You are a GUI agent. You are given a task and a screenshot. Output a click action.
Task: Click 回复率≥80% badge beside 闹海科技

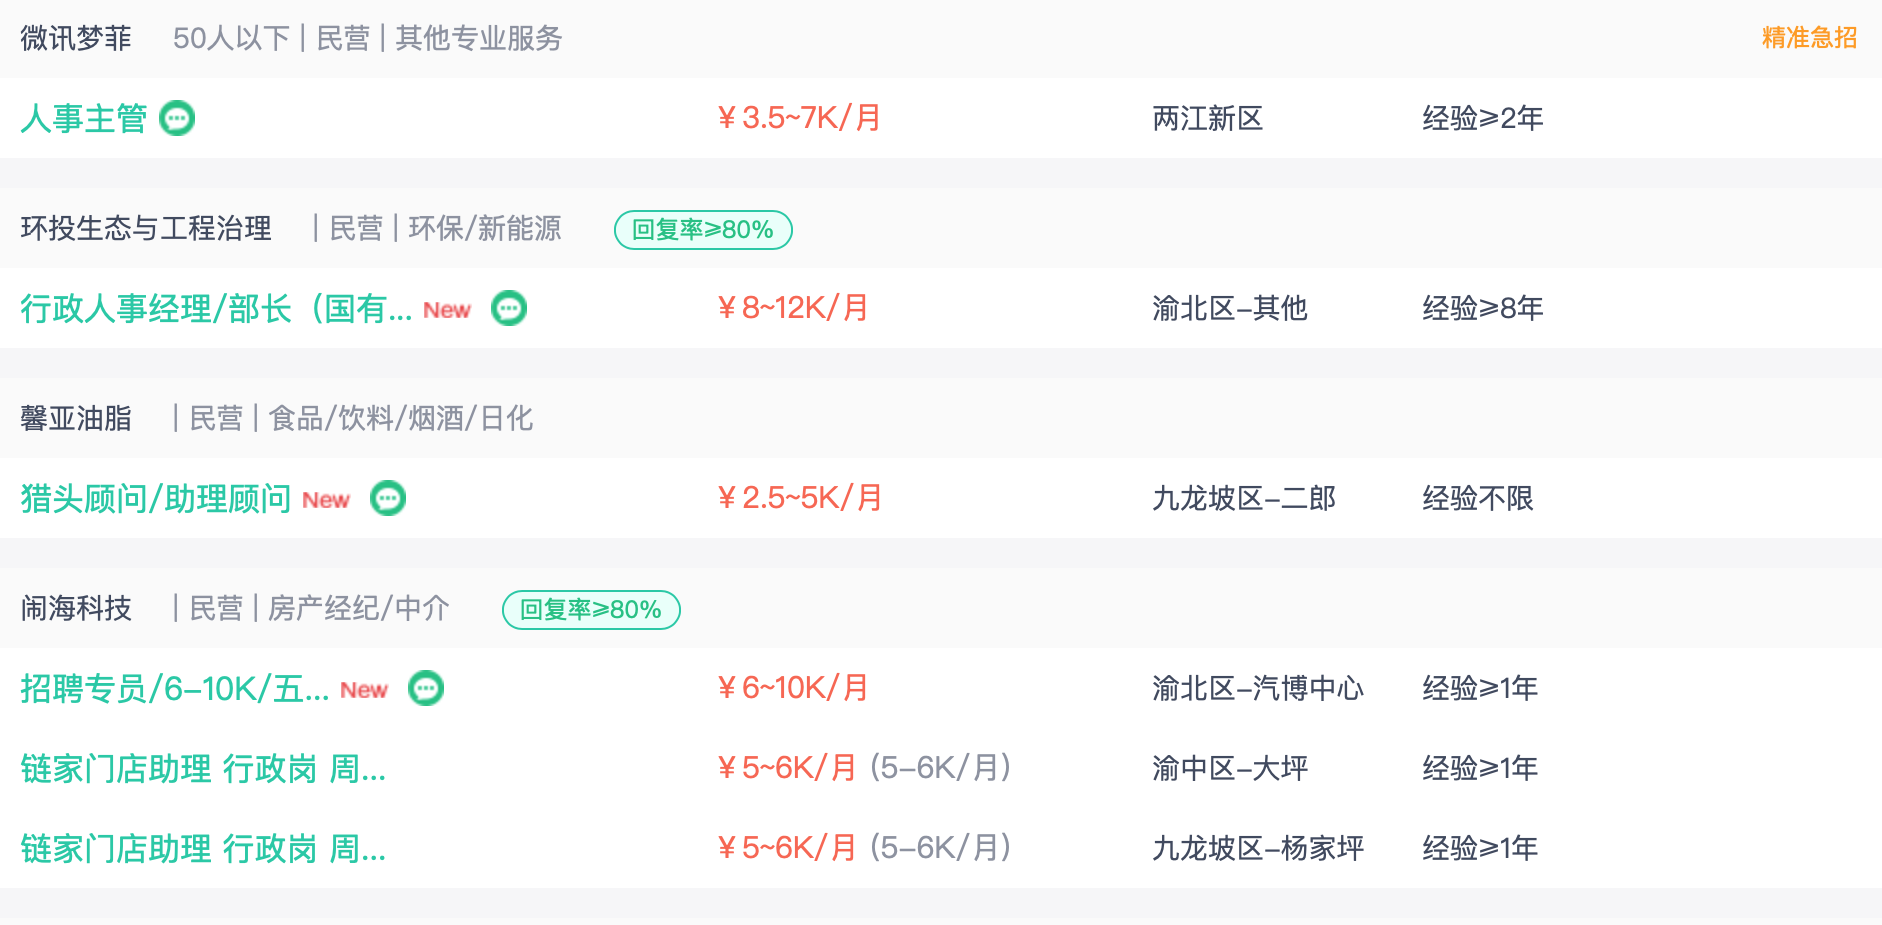591,610
